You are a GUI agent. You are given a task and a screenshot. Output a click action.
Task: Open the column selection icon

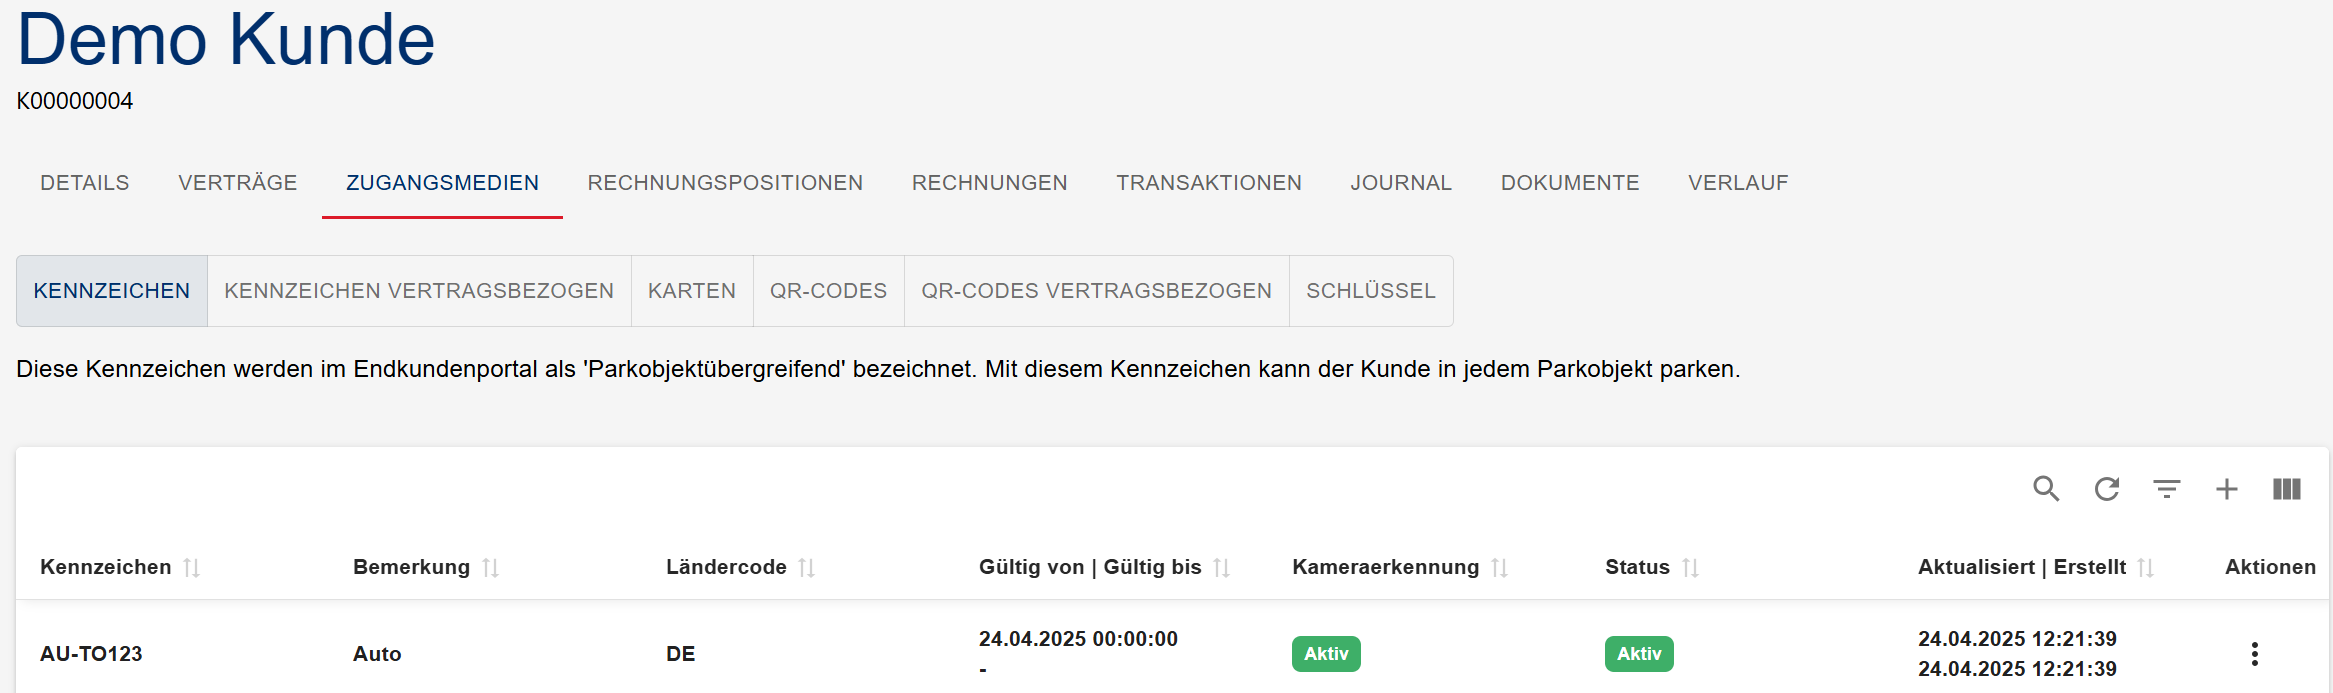(x=2287, y=489)
